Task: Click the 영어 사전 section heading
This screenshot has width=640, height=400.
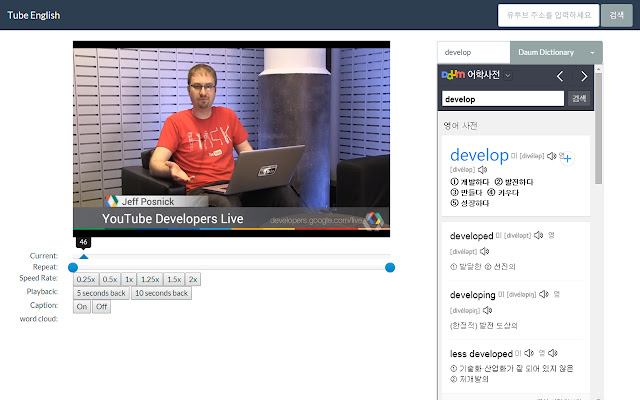Action: pos(460,125)
